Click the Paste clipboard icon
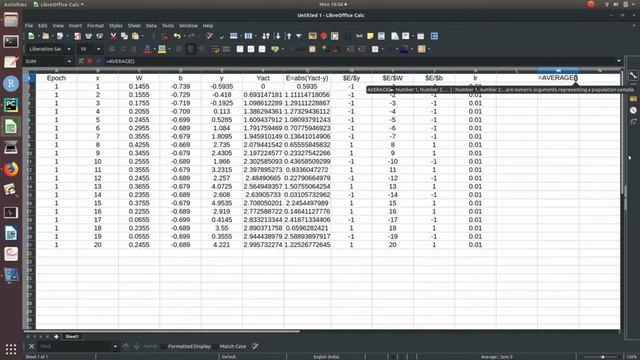The width and height of the screenshot is (640, 360). 135,36
